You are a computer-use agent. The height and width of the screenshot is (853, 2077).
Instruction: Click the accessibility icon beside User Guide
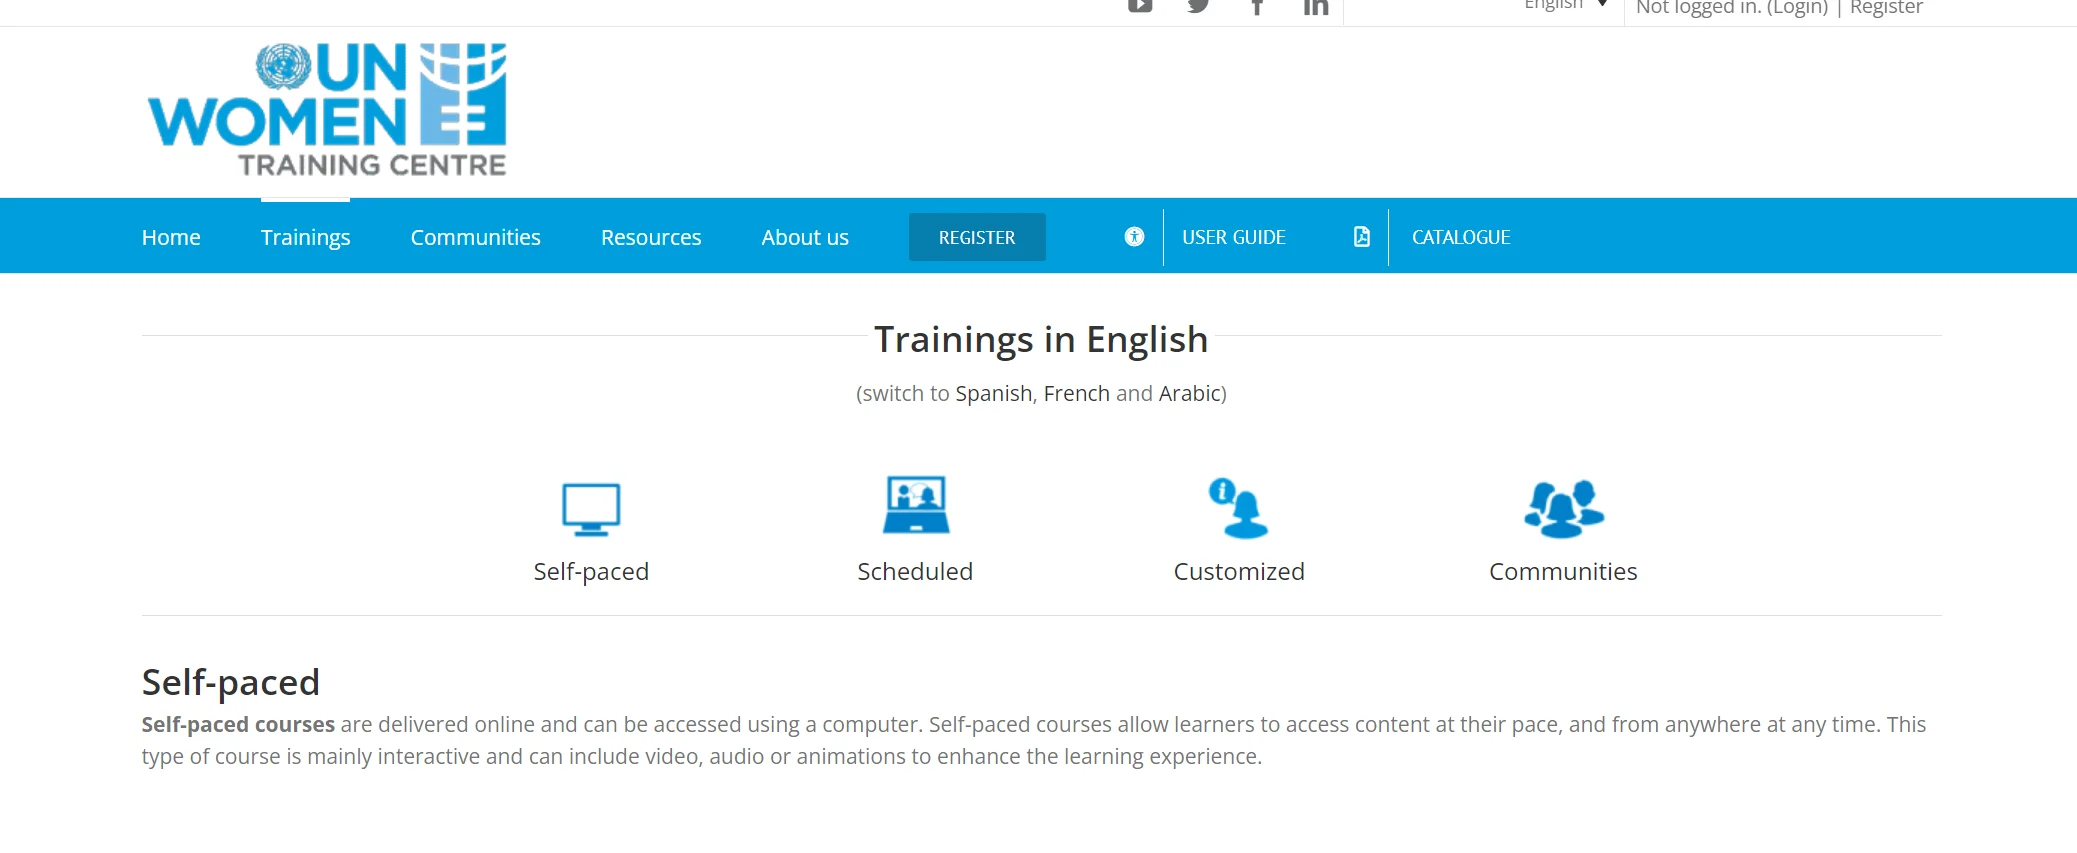pyautogui.click(x=1134, y=237)
